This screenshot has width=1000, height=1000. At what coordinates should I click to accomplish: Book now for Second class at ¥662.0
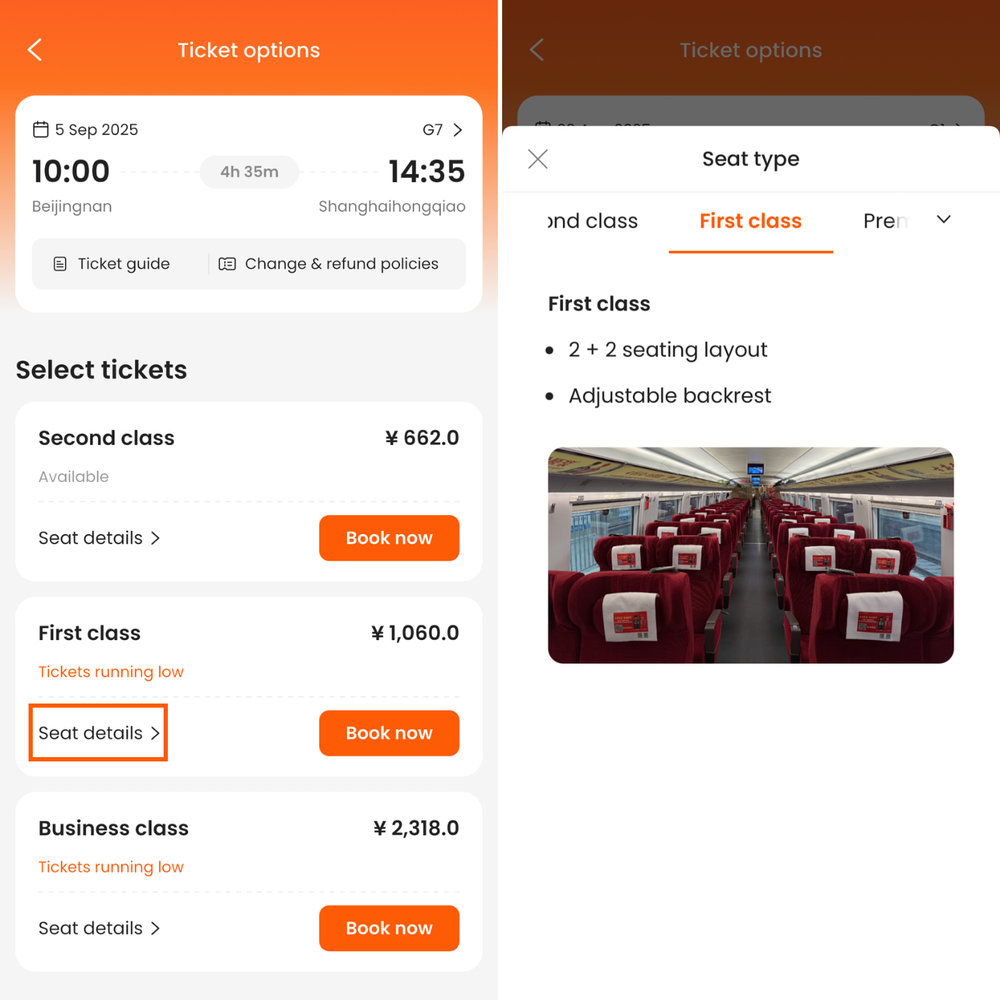click(x=389, y=538)
